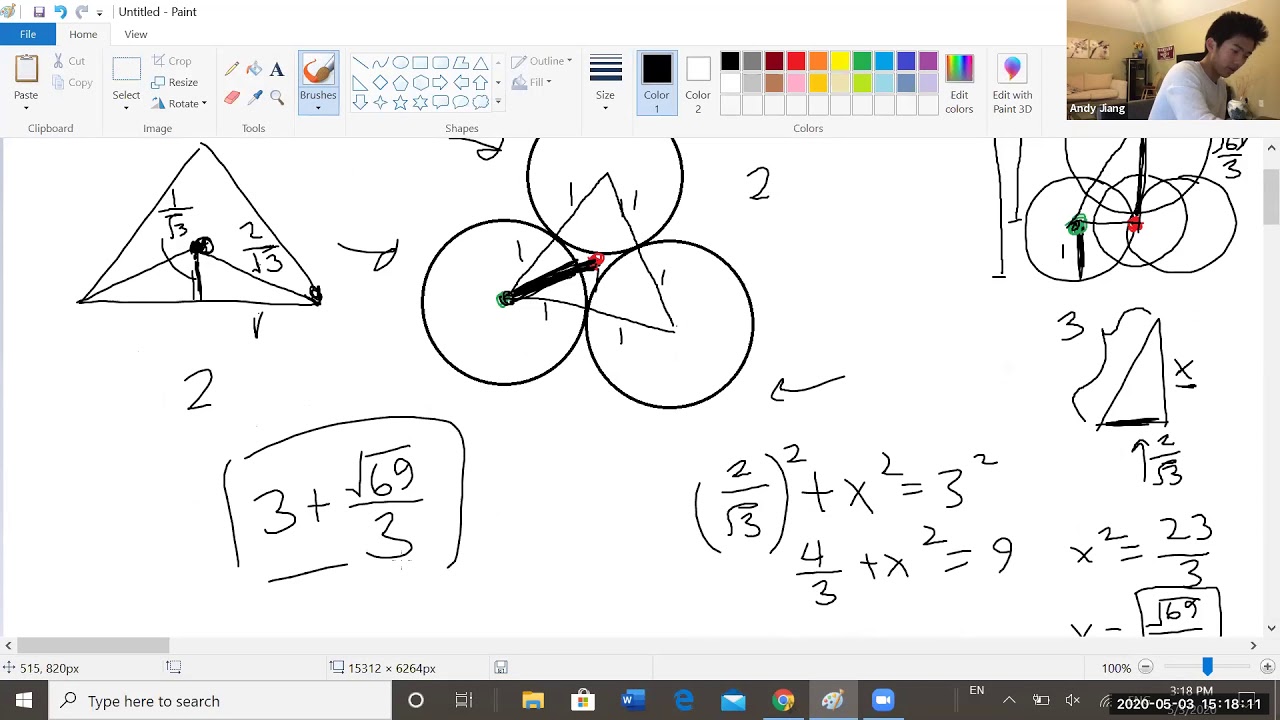Select the Color picker eyedropper tool

[254, 97]
